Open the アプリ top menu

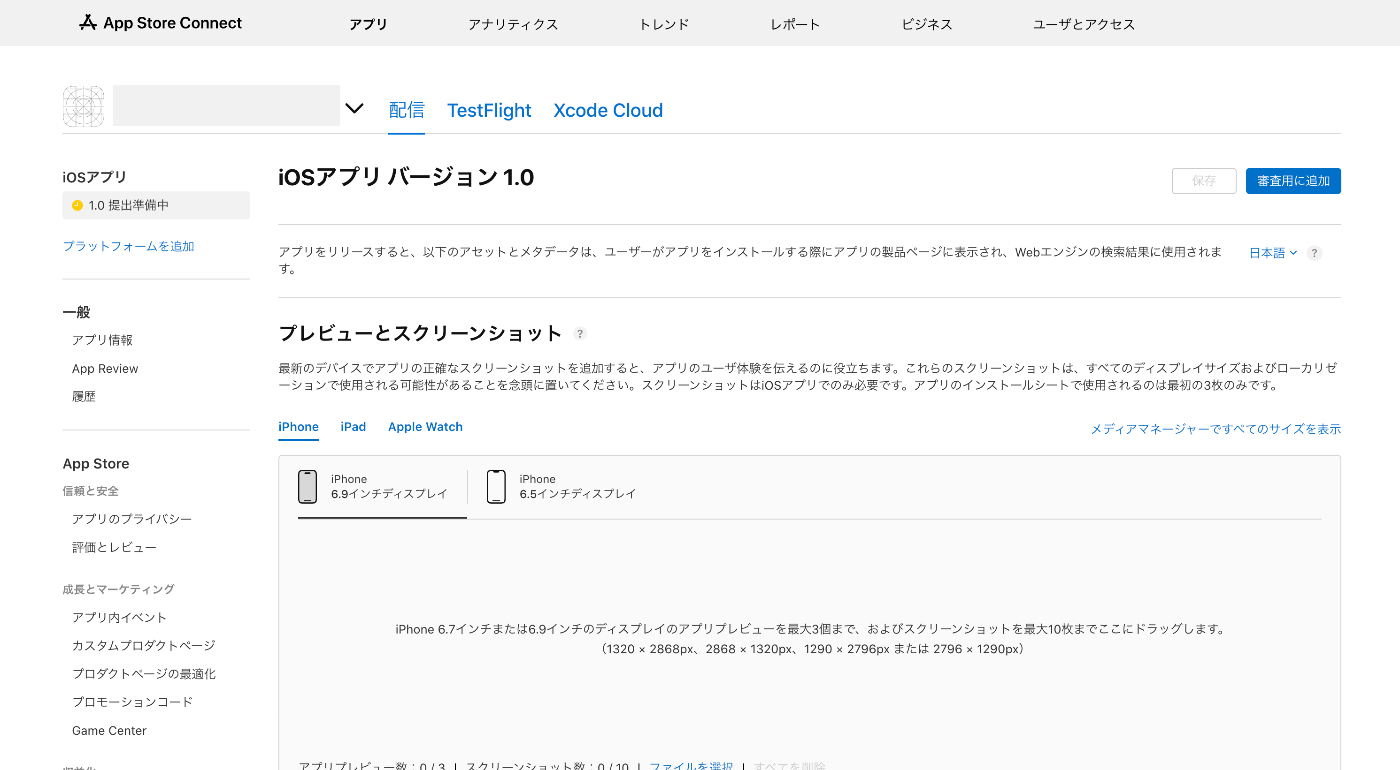(368, 24)
